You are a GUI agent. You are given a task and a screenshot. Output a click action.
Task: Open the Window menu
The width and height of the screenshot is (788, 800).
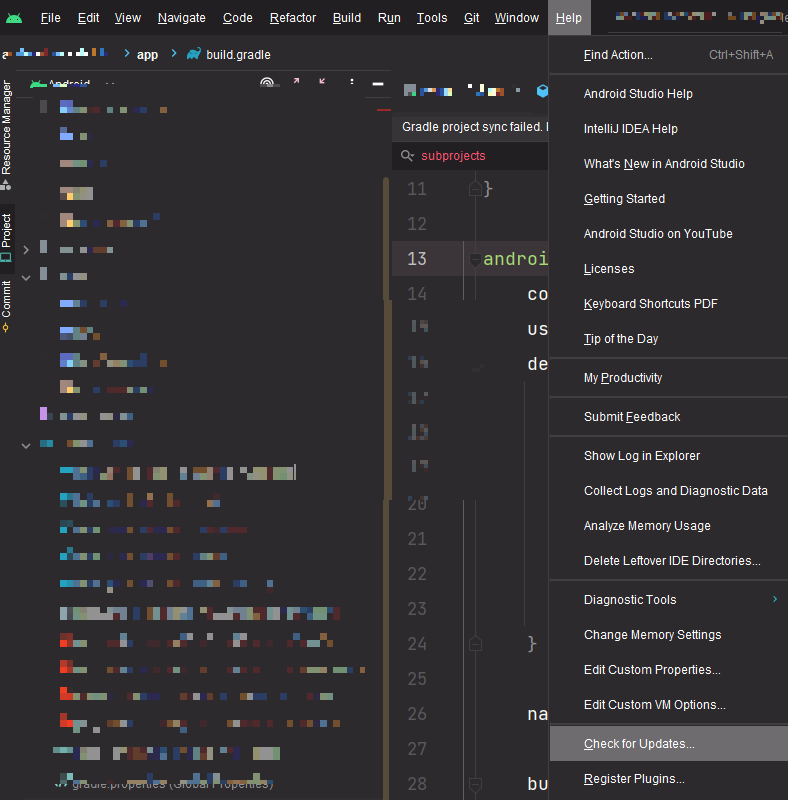point(516,18)
